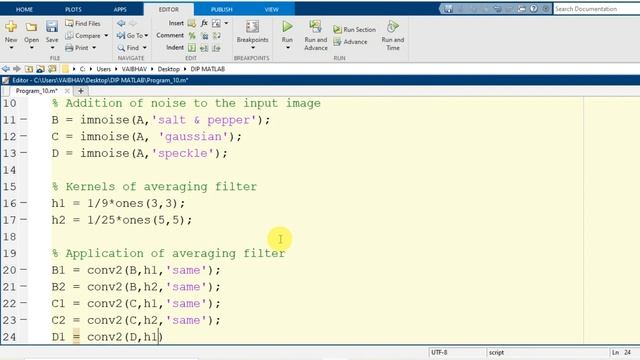Click the Up one level folder icon

[x=29, y=69]
